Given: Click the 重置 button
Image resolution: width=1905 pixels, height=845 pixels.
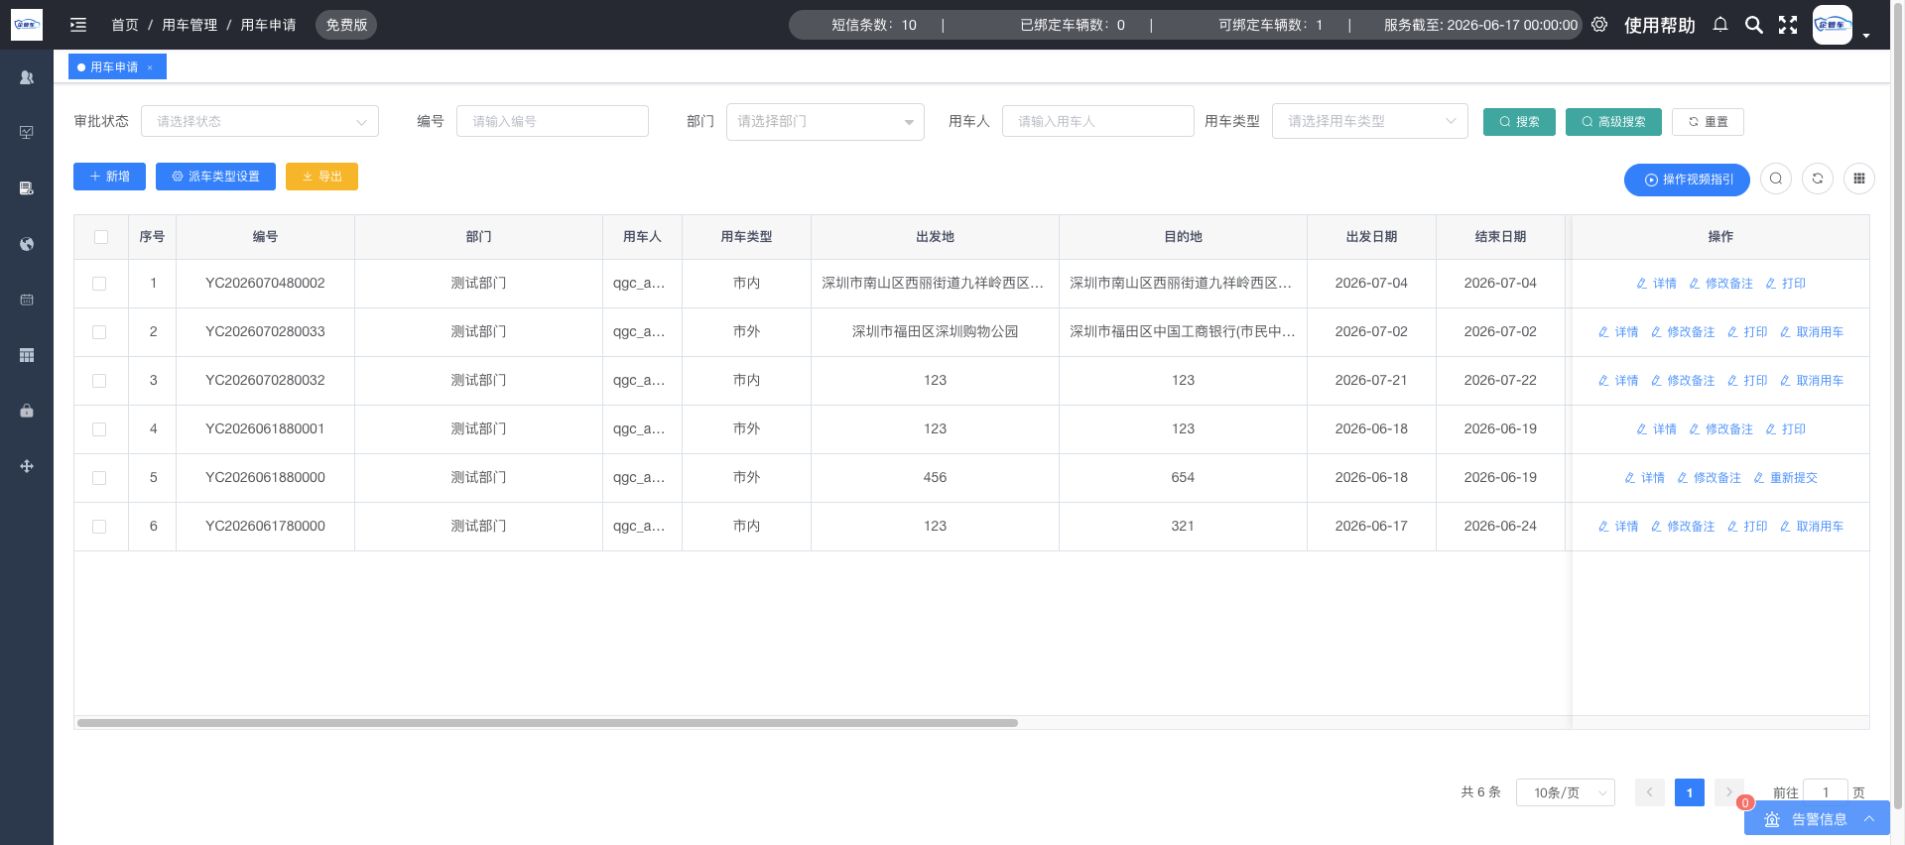Looking at the screenshot, I should click(1708, 122).
